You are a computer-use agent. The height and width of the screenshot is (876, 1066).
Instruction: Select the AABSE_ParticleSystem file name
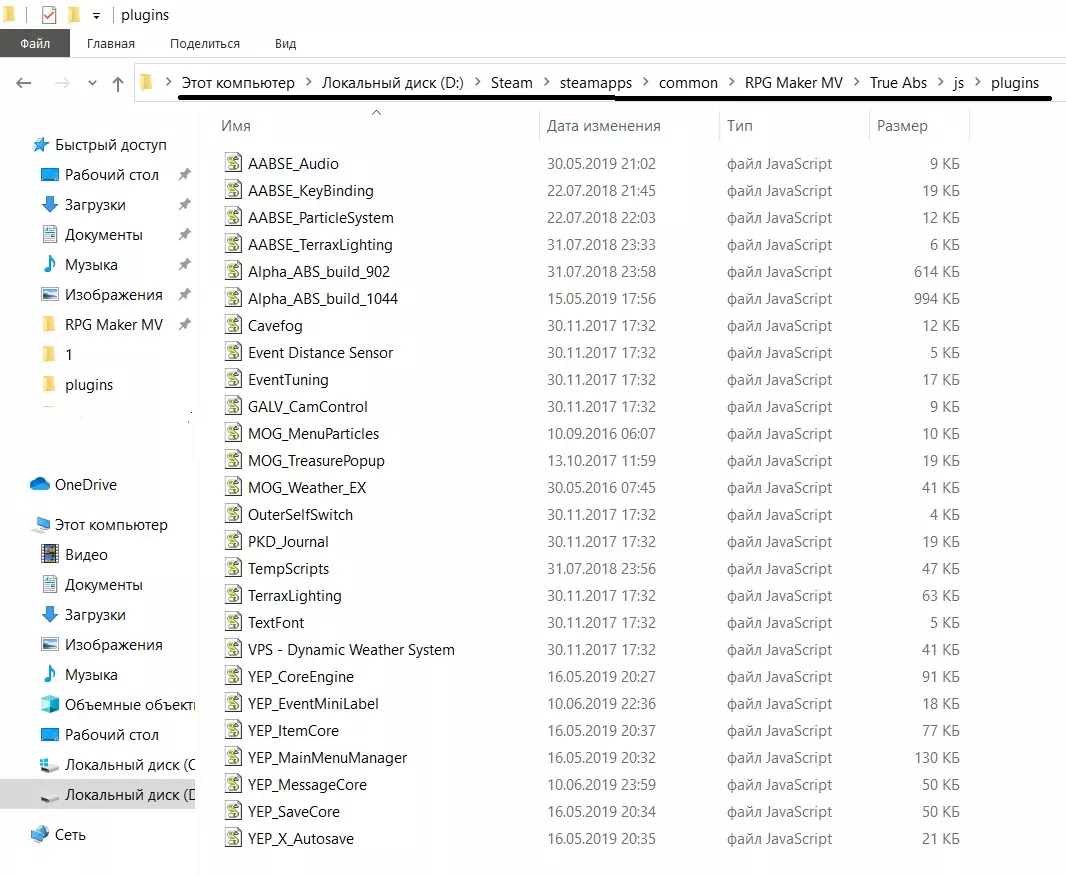[321, 217]
